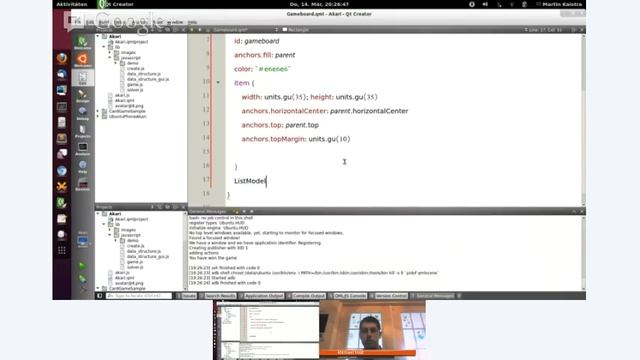The image size is (640, 360).
Task: Expand the demo folder in upper tree
Action: pos(116,63)
